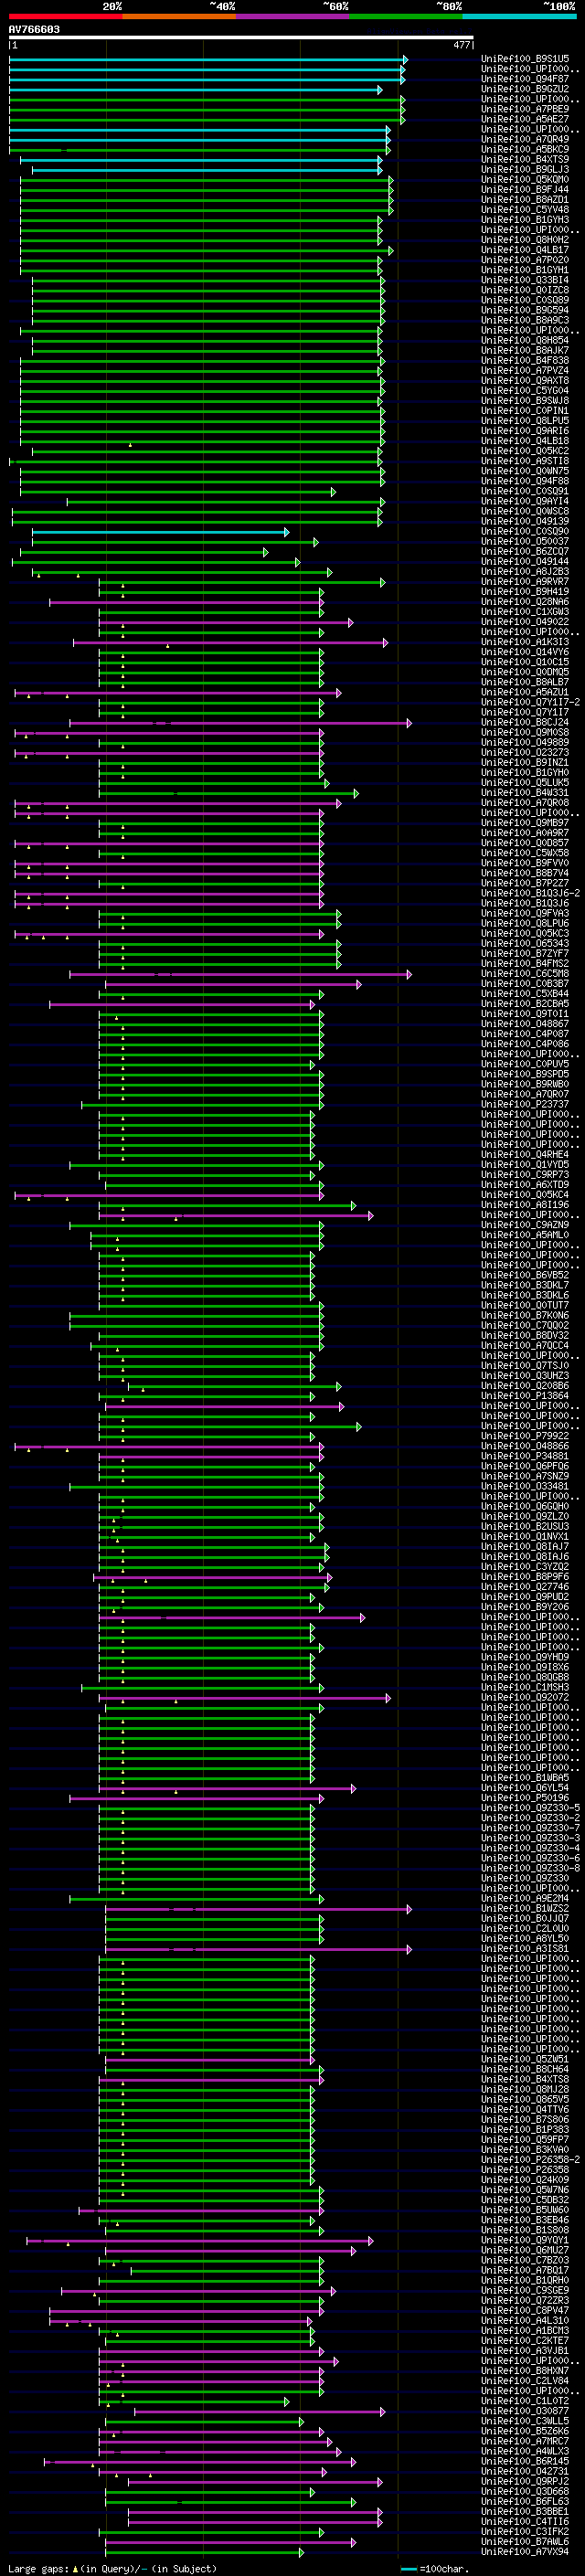Open hit UniRef100_O49139
Image resolution: width=585 pixels, height=2576 pixels.
pyautogui.click(x=524, y=522)
